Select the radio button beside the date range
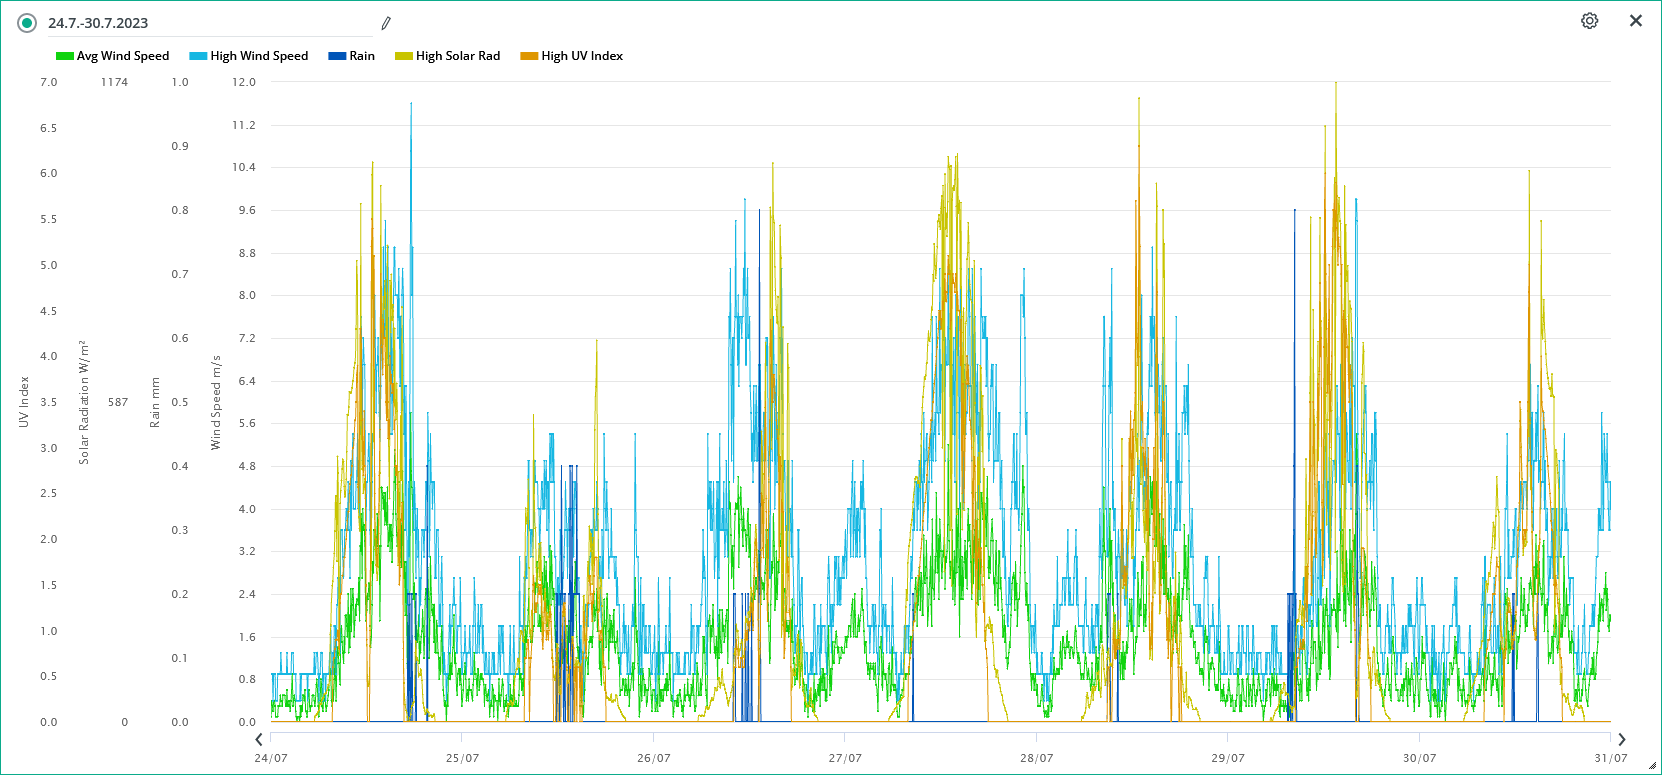Viewport: 1662px width, 775px height. (27, 23)
